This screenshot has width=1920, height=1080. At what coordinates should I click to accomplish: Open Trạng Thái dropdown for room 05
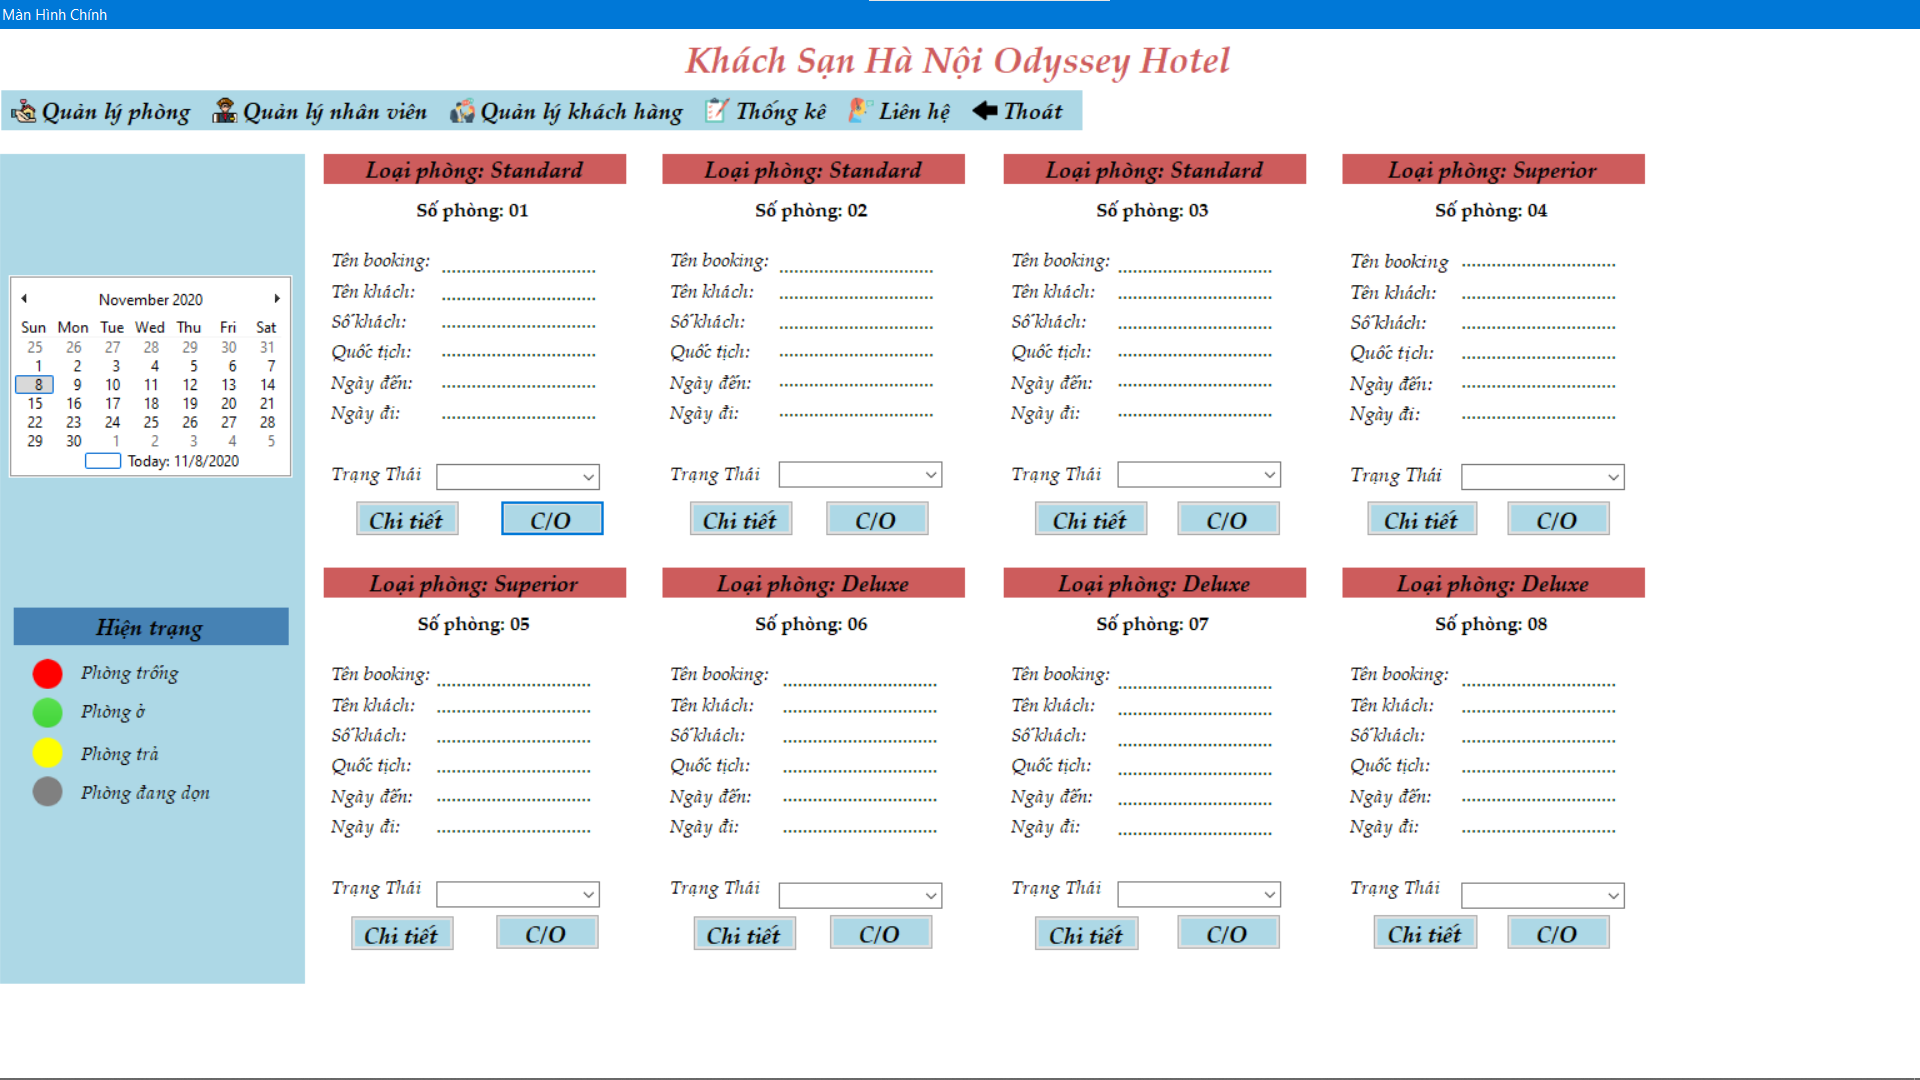pyautogui.click(x=518, y=894)
